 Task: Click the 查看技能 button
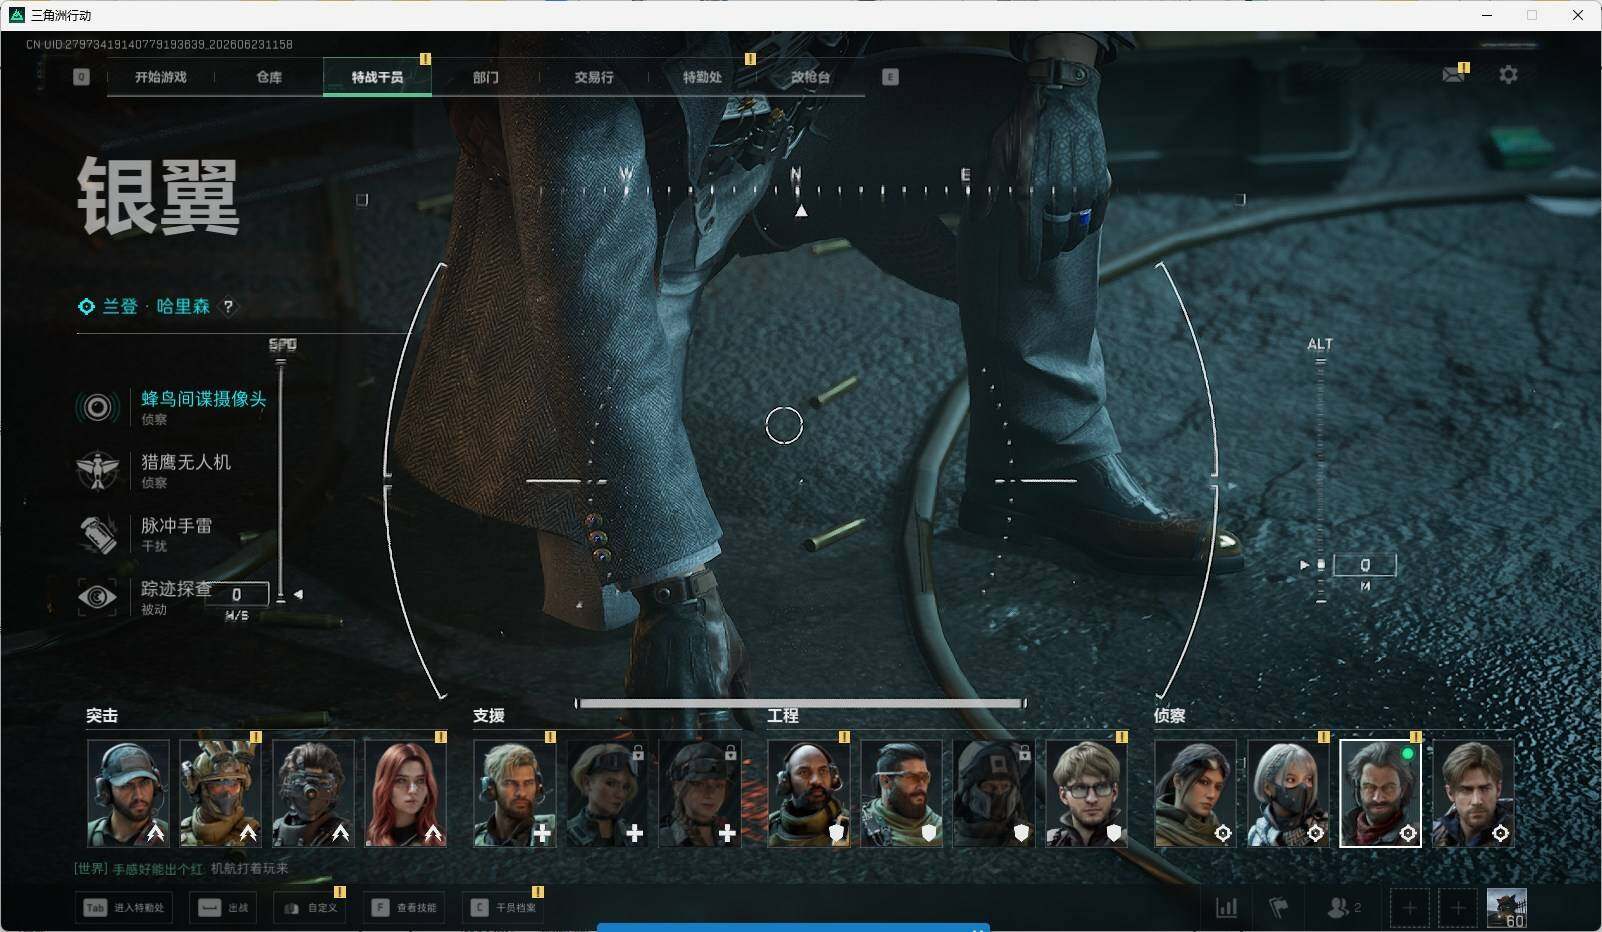[404, 908]
